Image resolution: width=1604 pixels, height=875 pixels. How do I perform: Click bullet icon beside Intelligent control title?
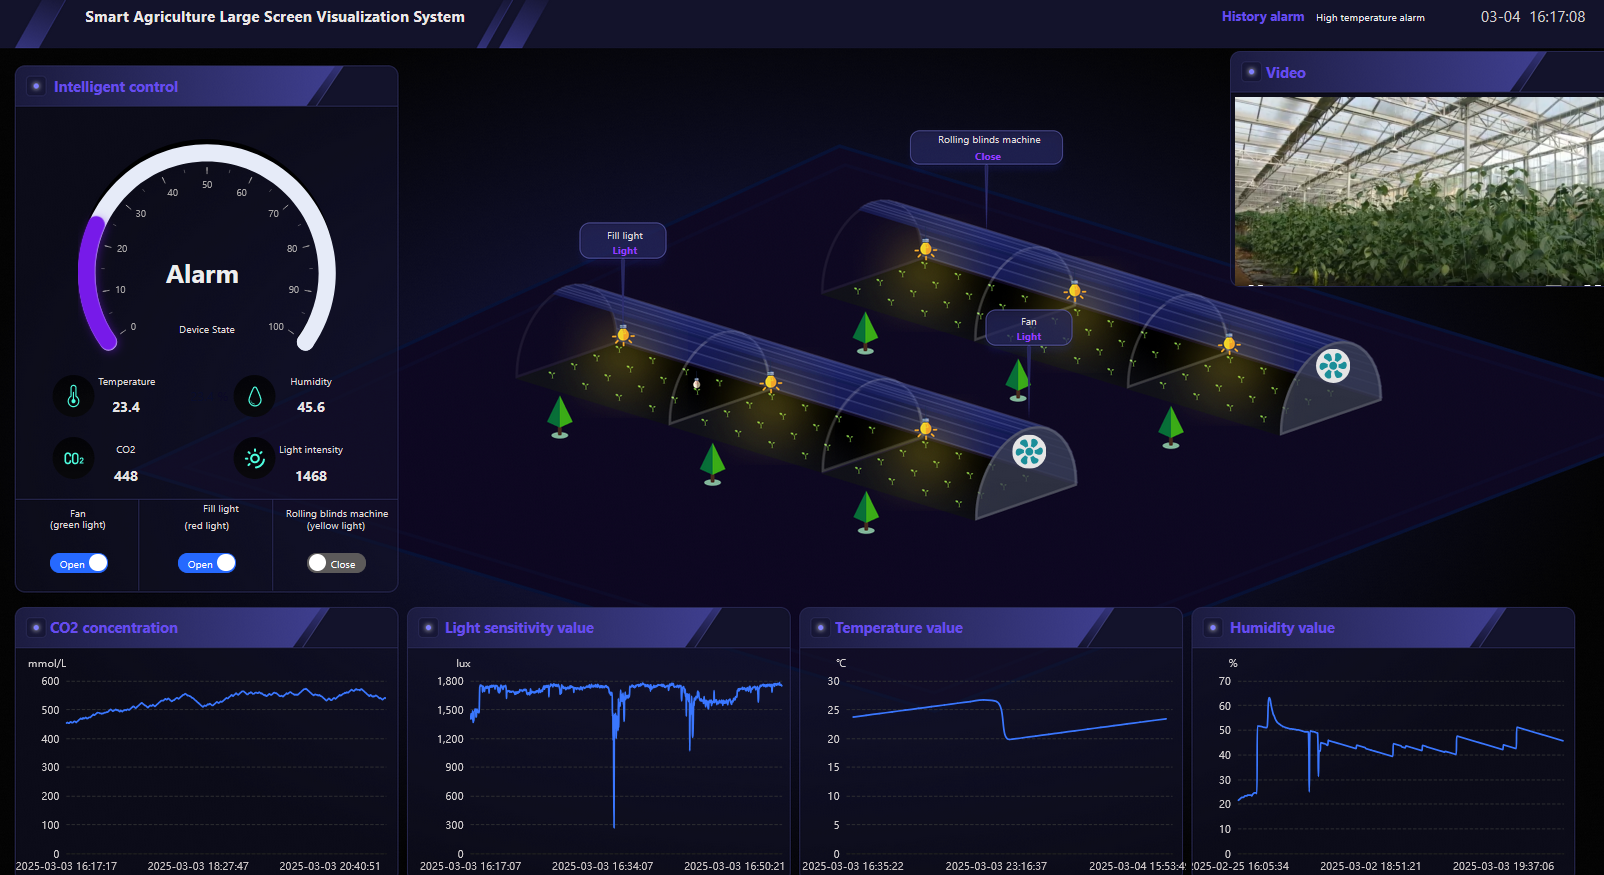[36, 86]
